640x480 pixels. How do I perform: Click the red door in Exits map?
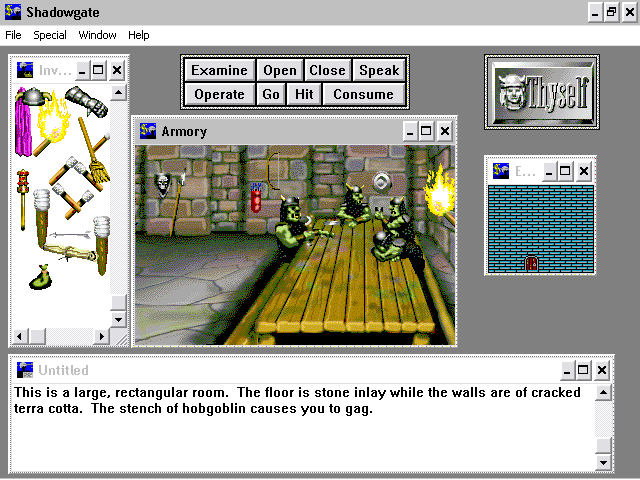(x=531, y=264)
